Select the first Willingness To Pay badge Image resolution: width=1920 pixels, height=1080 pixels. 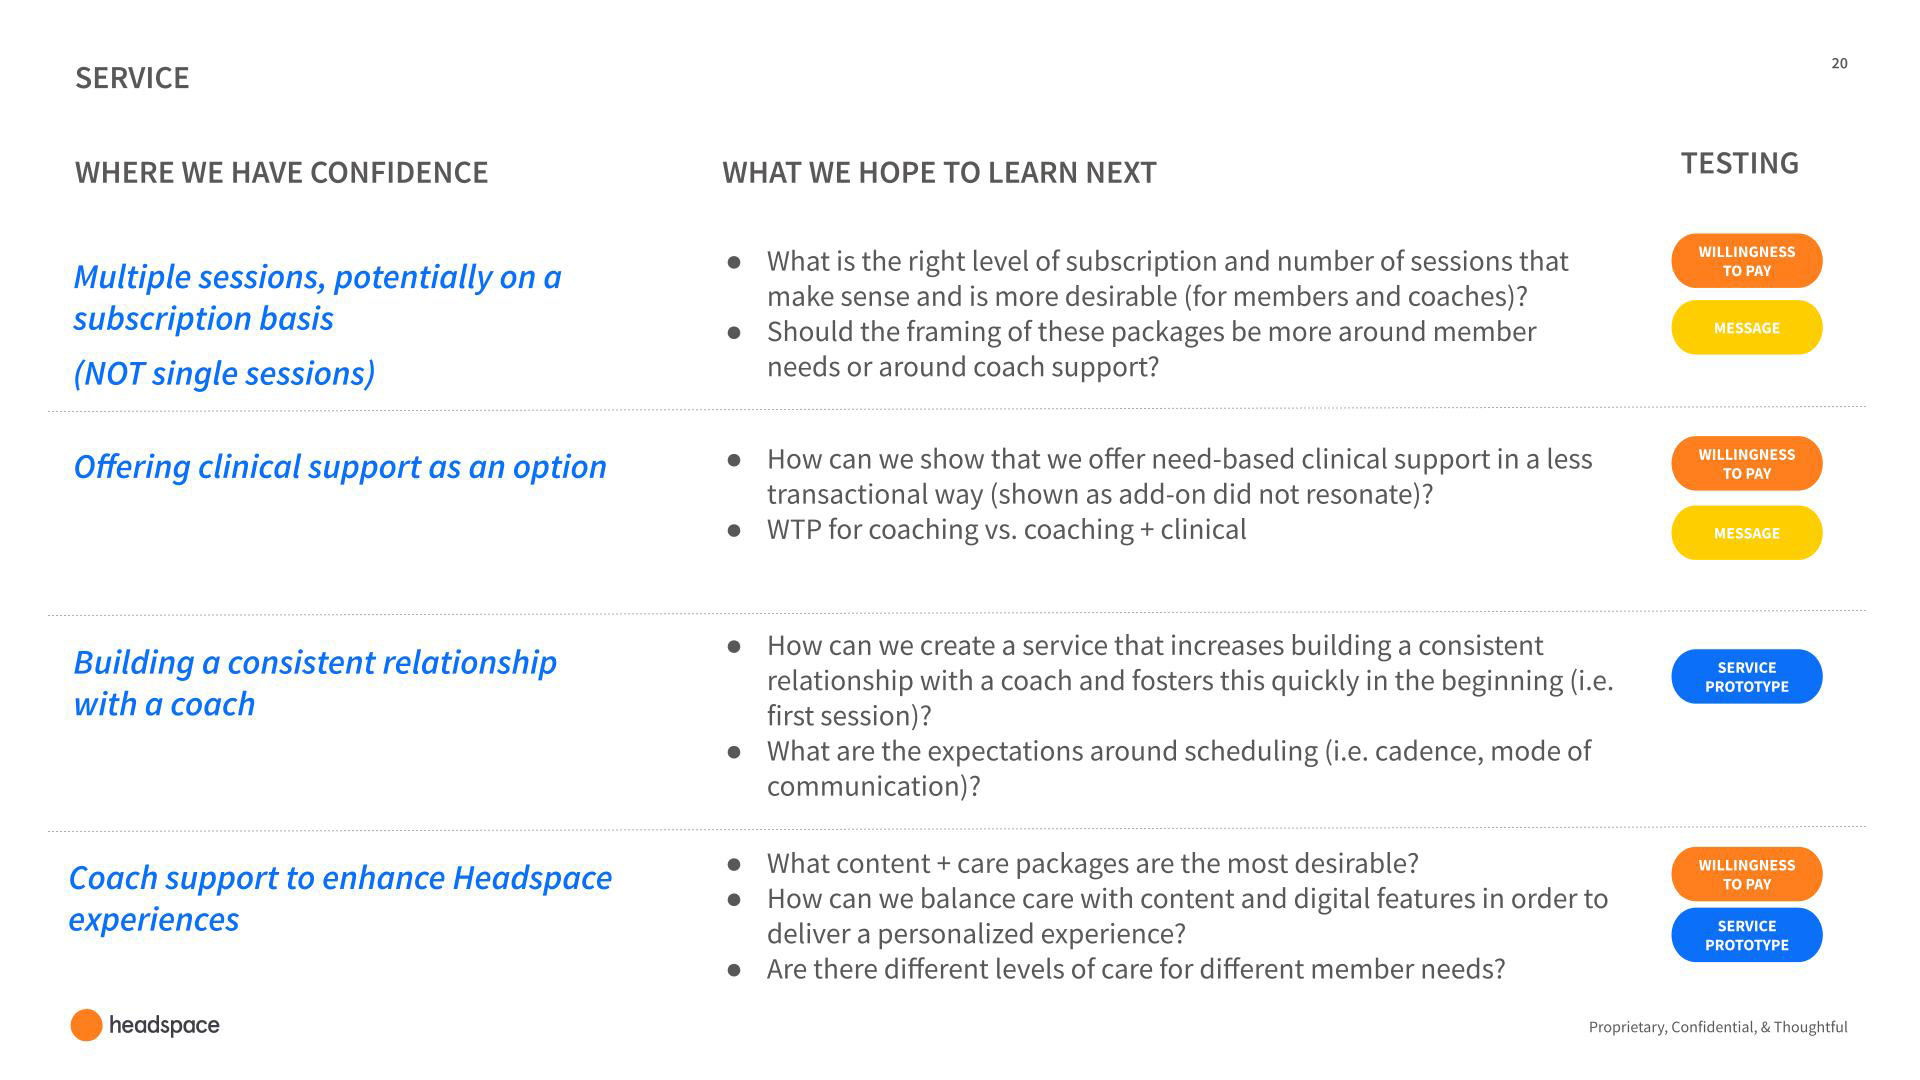click(1746, 261)
